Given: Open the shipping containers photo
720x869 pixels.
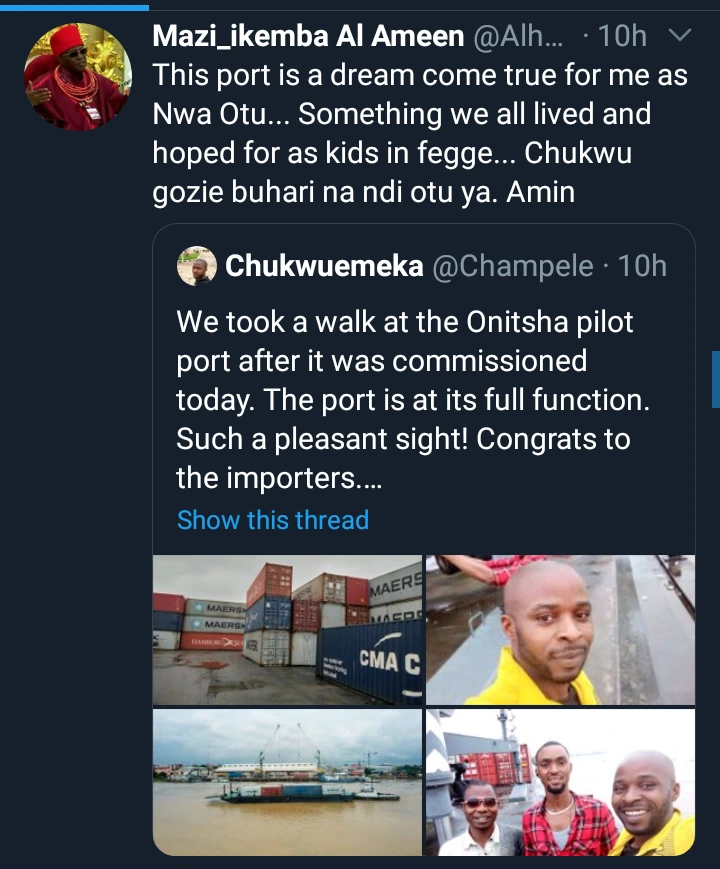Looking at the screenshot, I should click(x=287, y=630).
